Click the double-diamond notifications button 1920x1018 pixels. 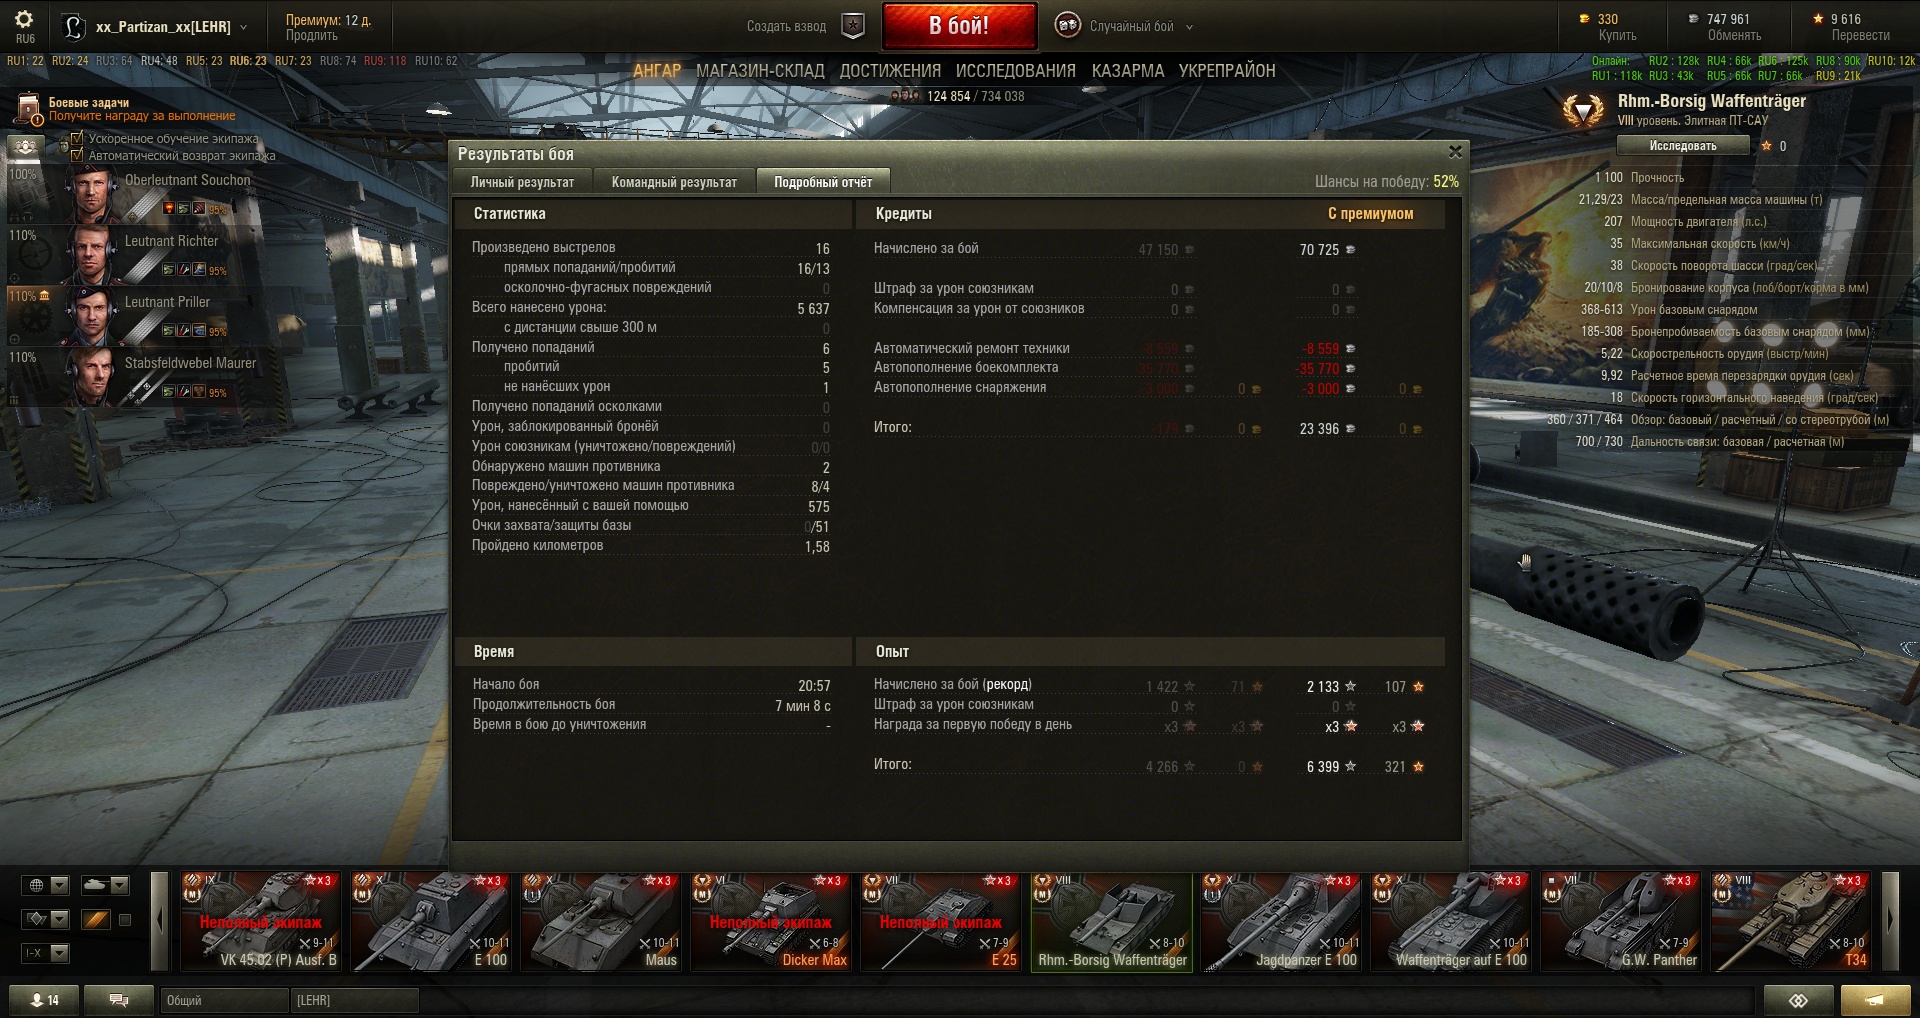[1798, 1000]
